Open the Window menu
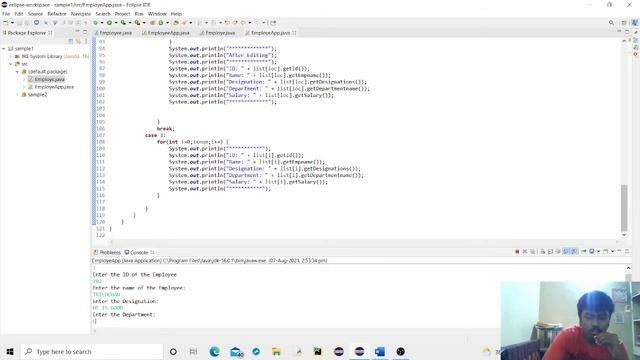The height and width of the screenshot is (360, 640). click(x=157, y=14)
